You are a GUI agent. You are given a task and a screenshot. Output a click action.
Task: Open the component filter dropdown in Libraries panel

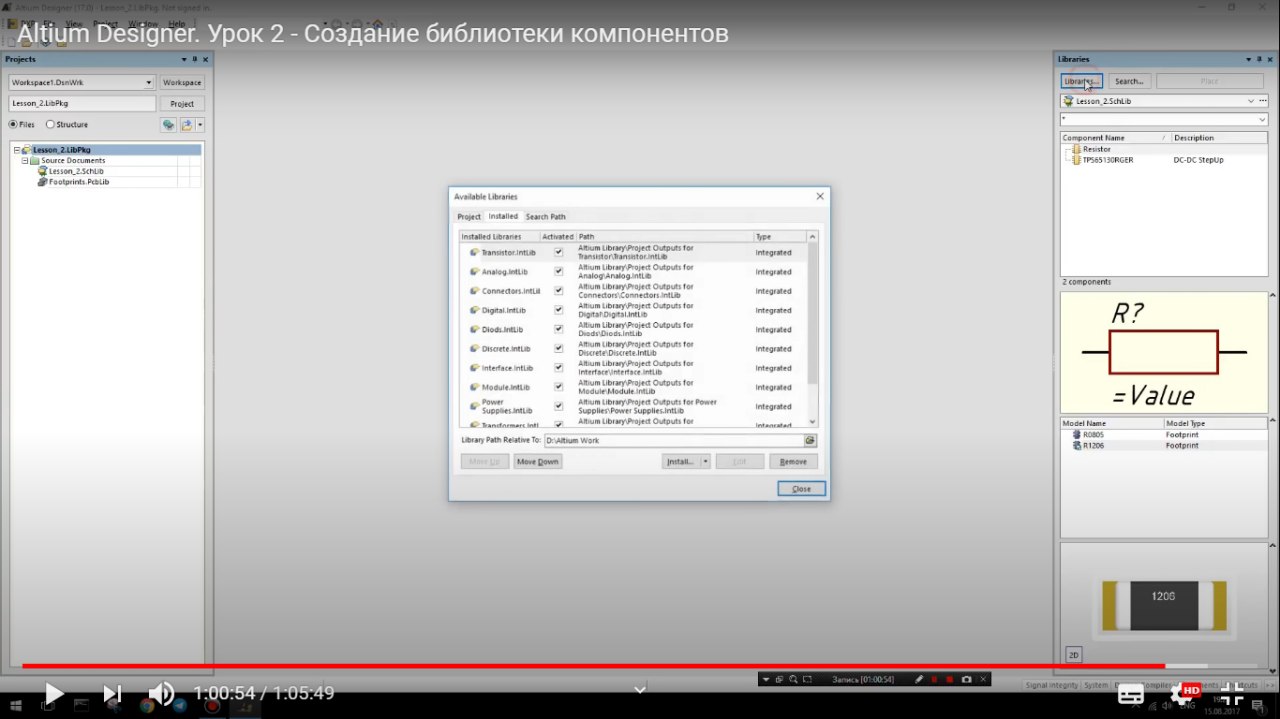coord(1262,120)
